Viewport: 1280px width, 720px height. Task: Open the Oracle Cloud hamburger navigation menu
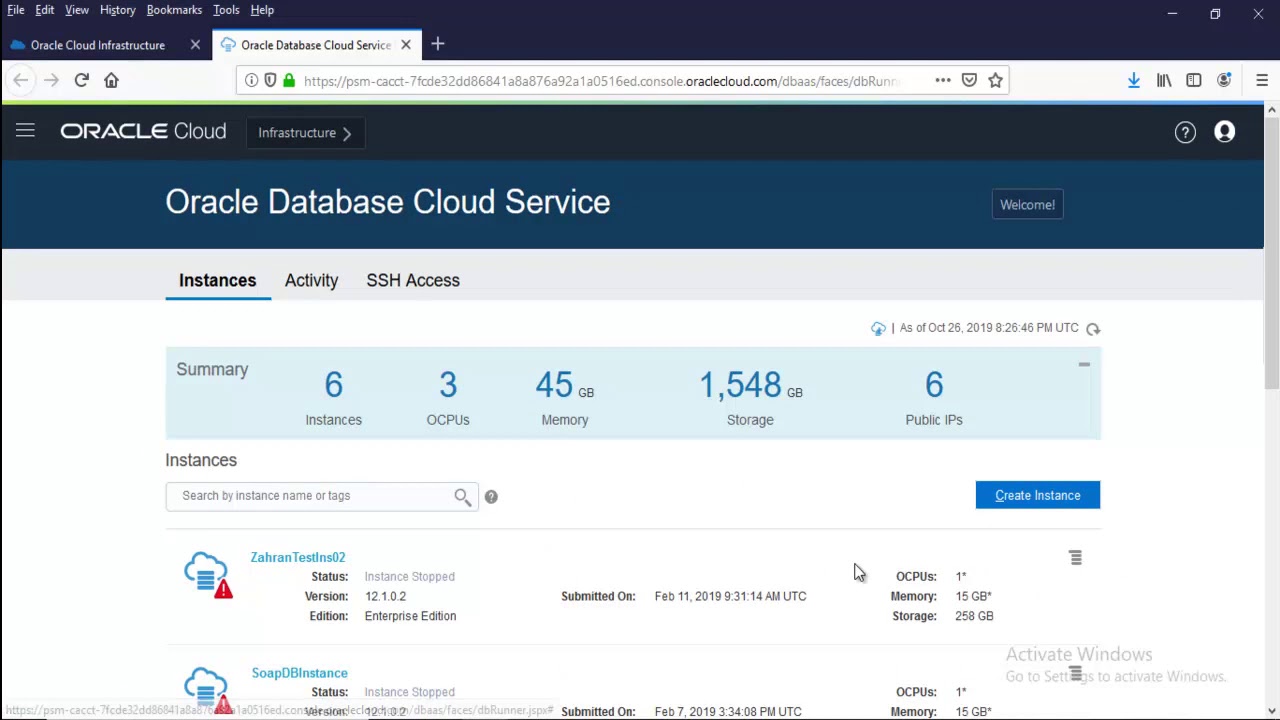25,131
